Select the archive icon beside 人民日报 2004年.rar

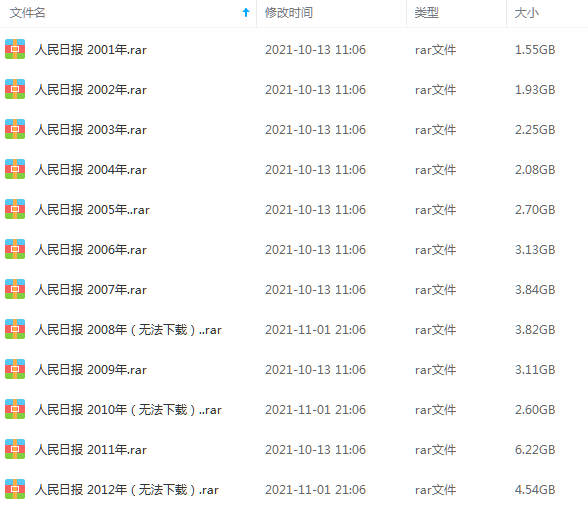(15, 169)
